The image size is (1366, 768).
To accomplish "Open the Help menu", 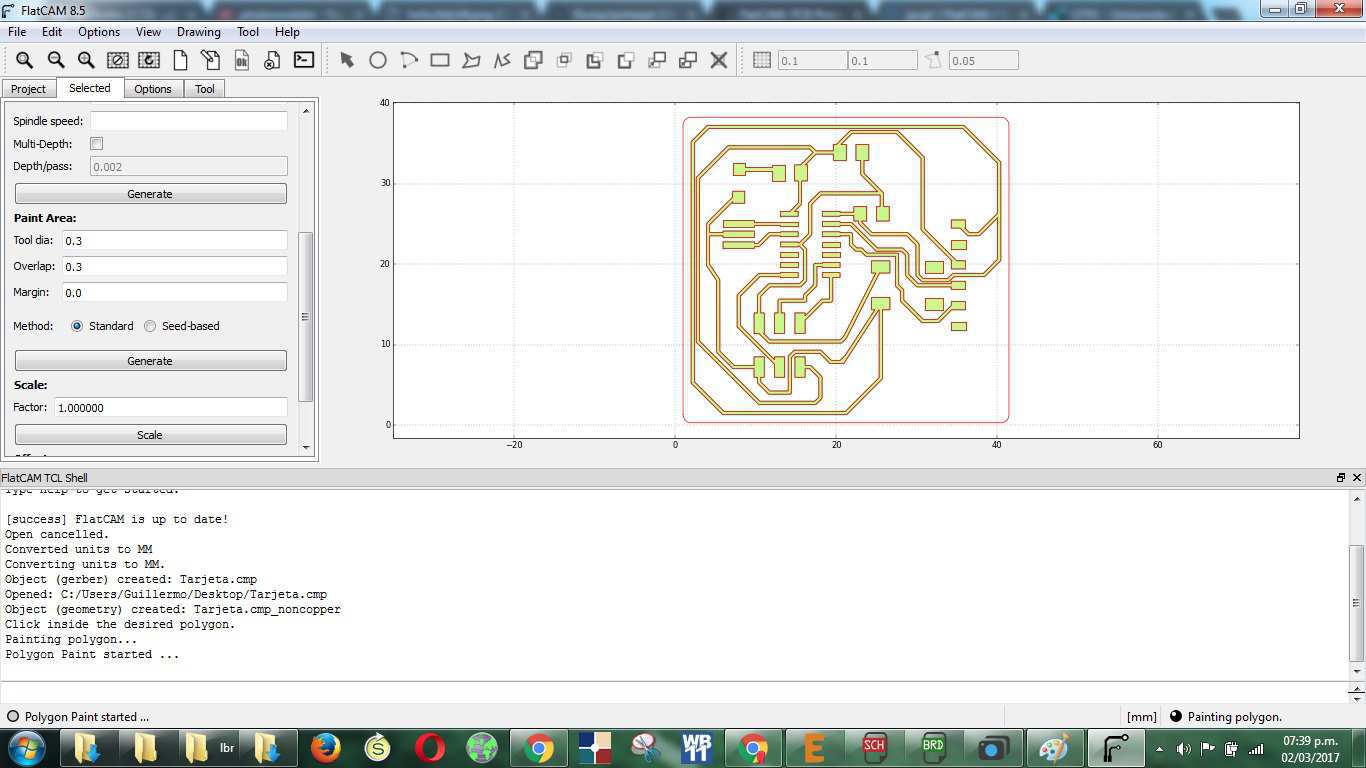I will coord(287,32).
